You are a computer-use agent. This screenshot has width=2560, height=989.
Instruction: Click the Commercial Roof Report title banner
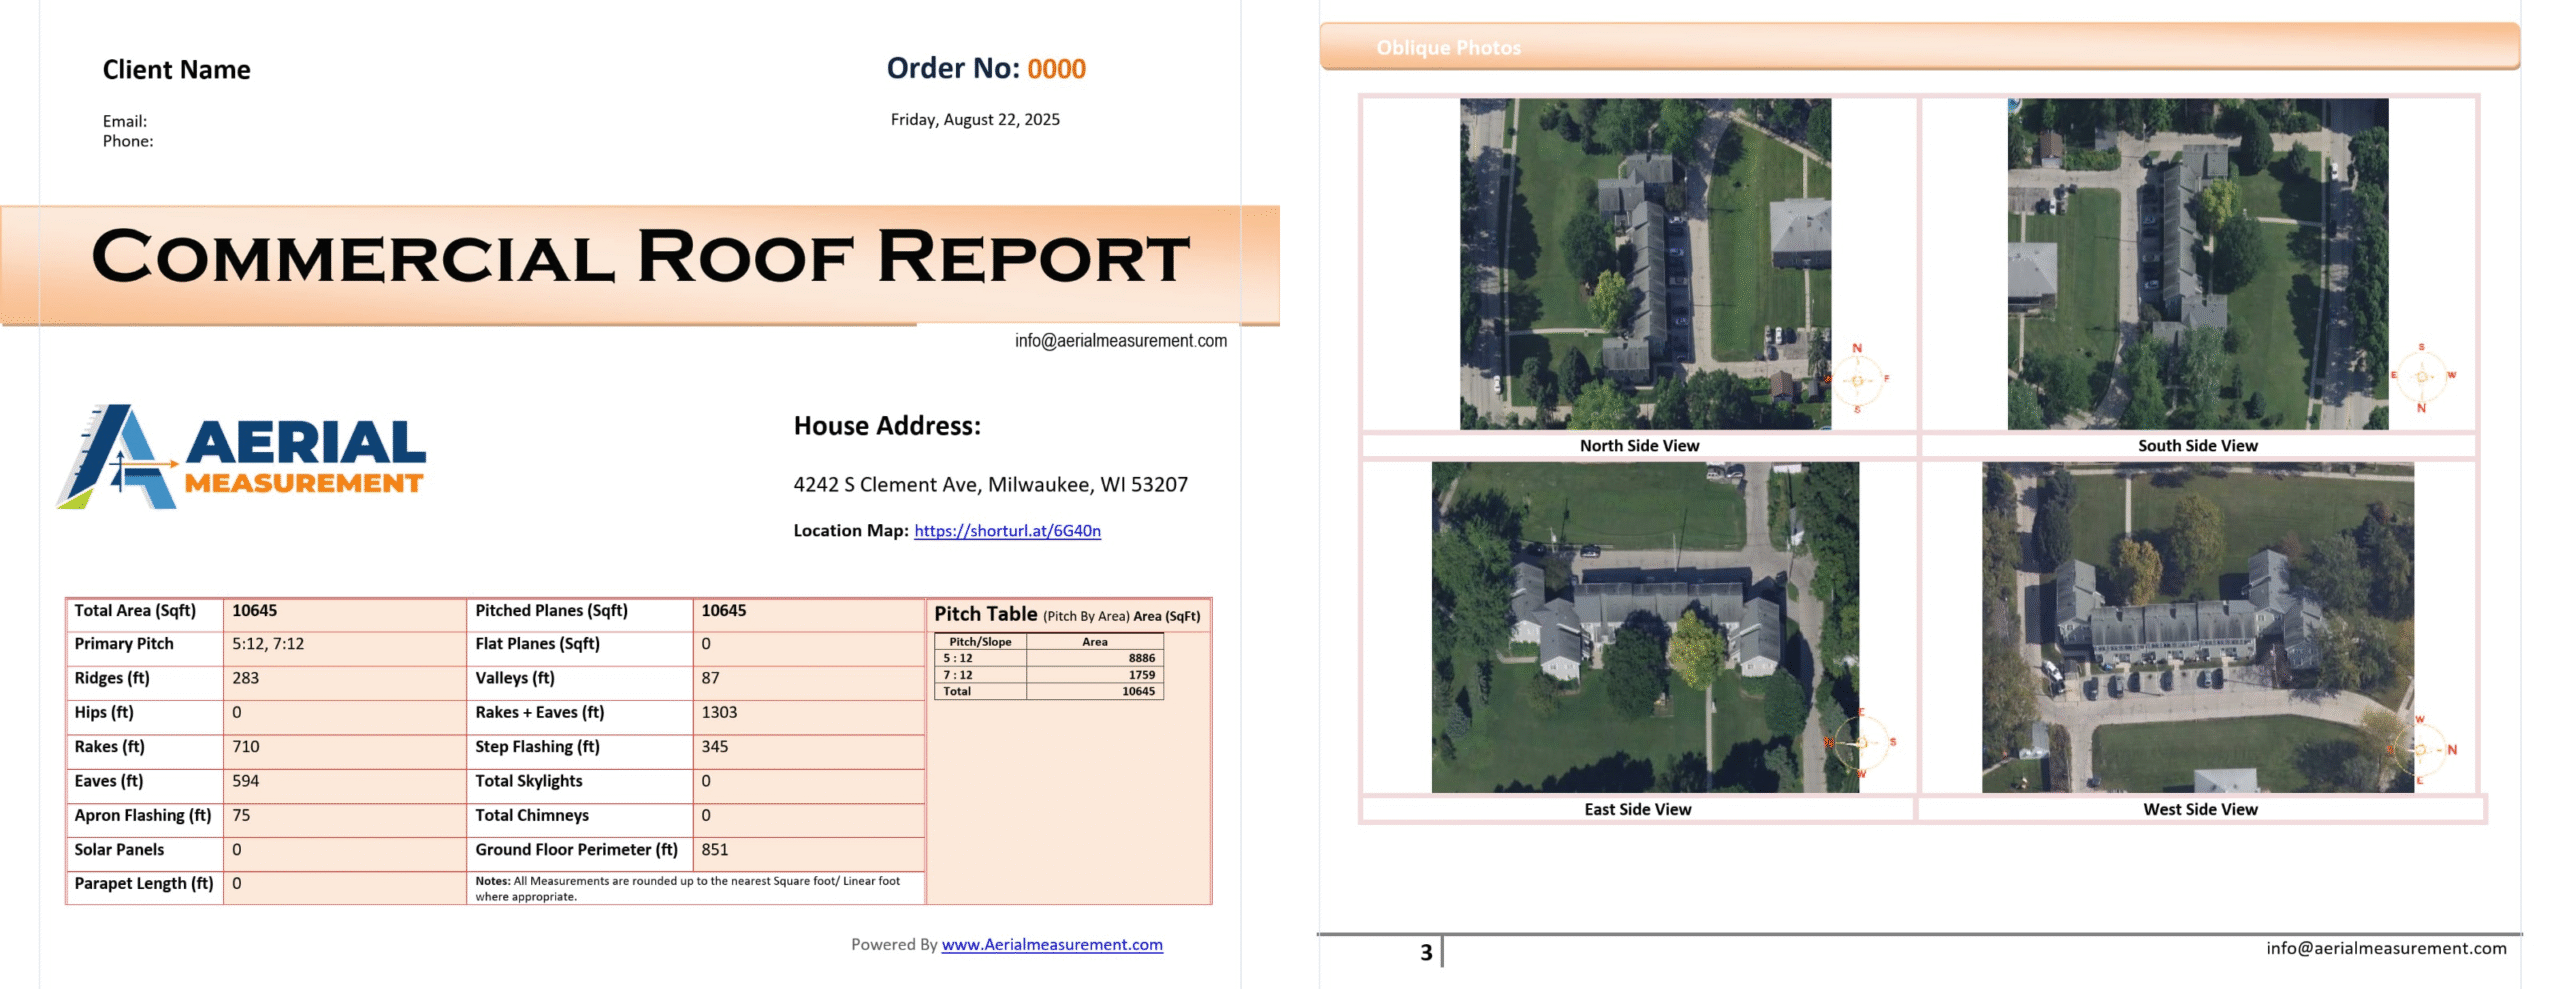pyautogui.click(x=640, y=259)
